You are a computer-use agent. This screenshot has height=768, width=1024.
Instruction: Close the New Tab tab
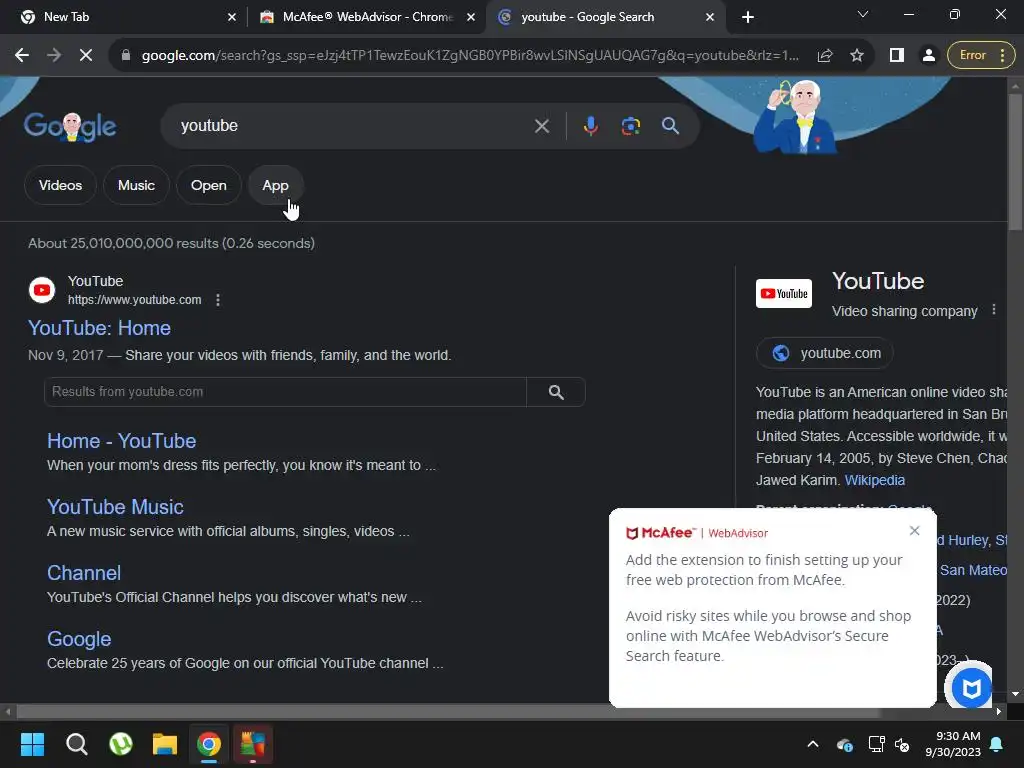pos(232,18)
